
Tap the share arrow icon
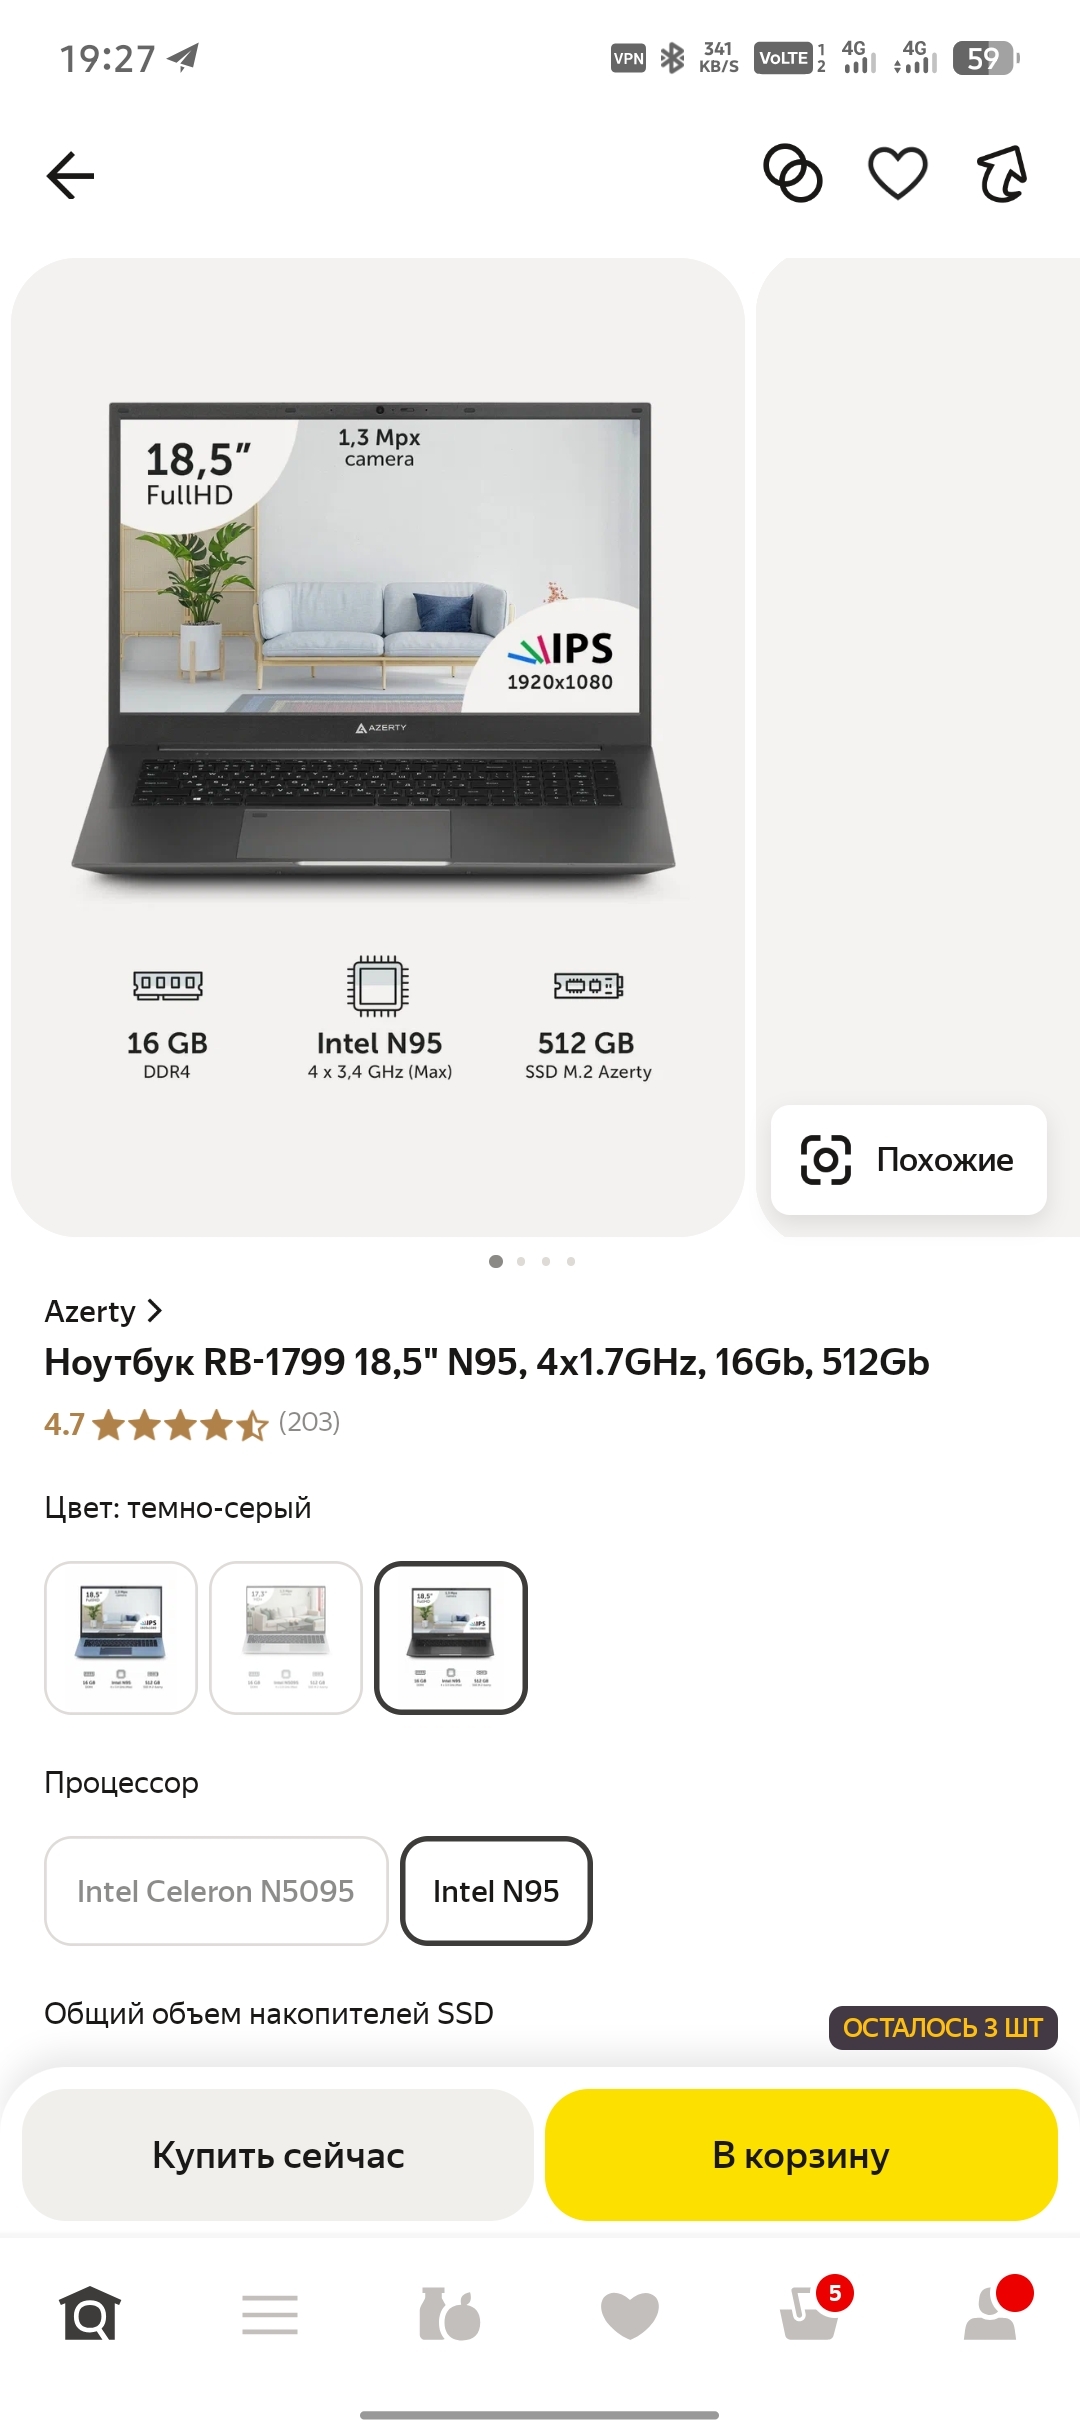tap(1002, 174)
